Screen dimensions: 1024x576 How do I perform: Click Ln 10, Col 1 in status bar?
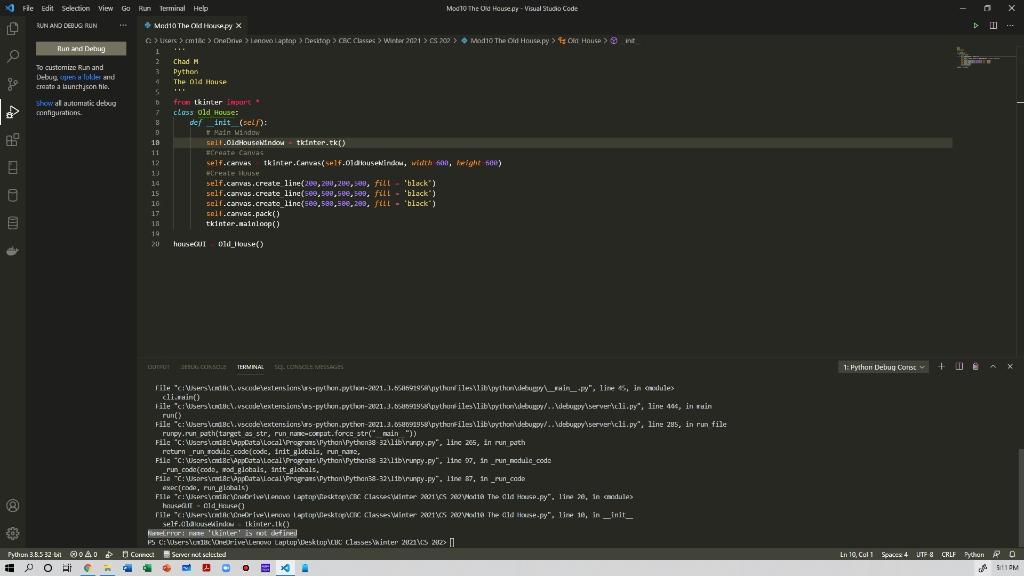[856, 554]
